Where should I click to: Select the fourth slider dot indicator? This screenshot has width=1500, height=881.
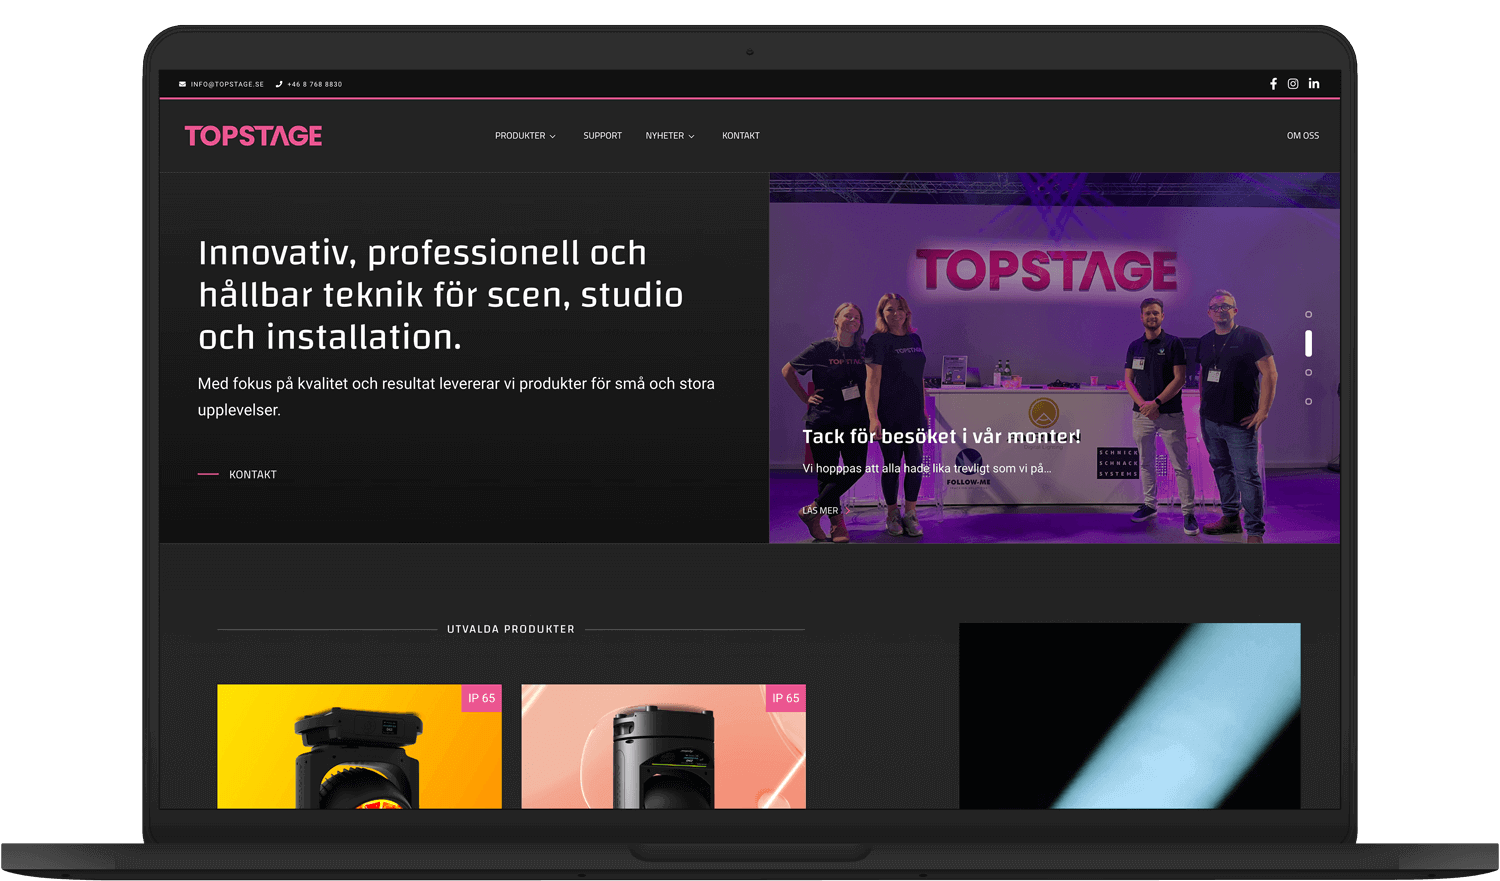(x=1308, y=401)
